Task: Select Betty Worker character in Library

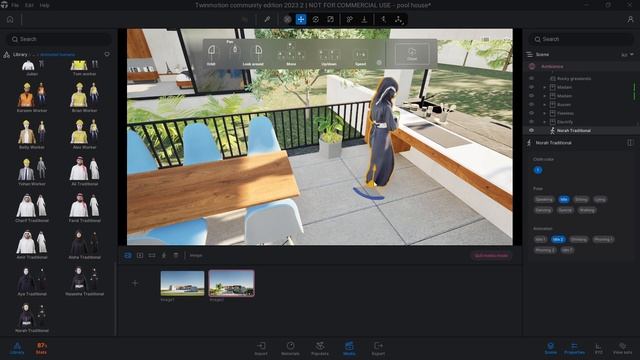Action: click(32, 134)
